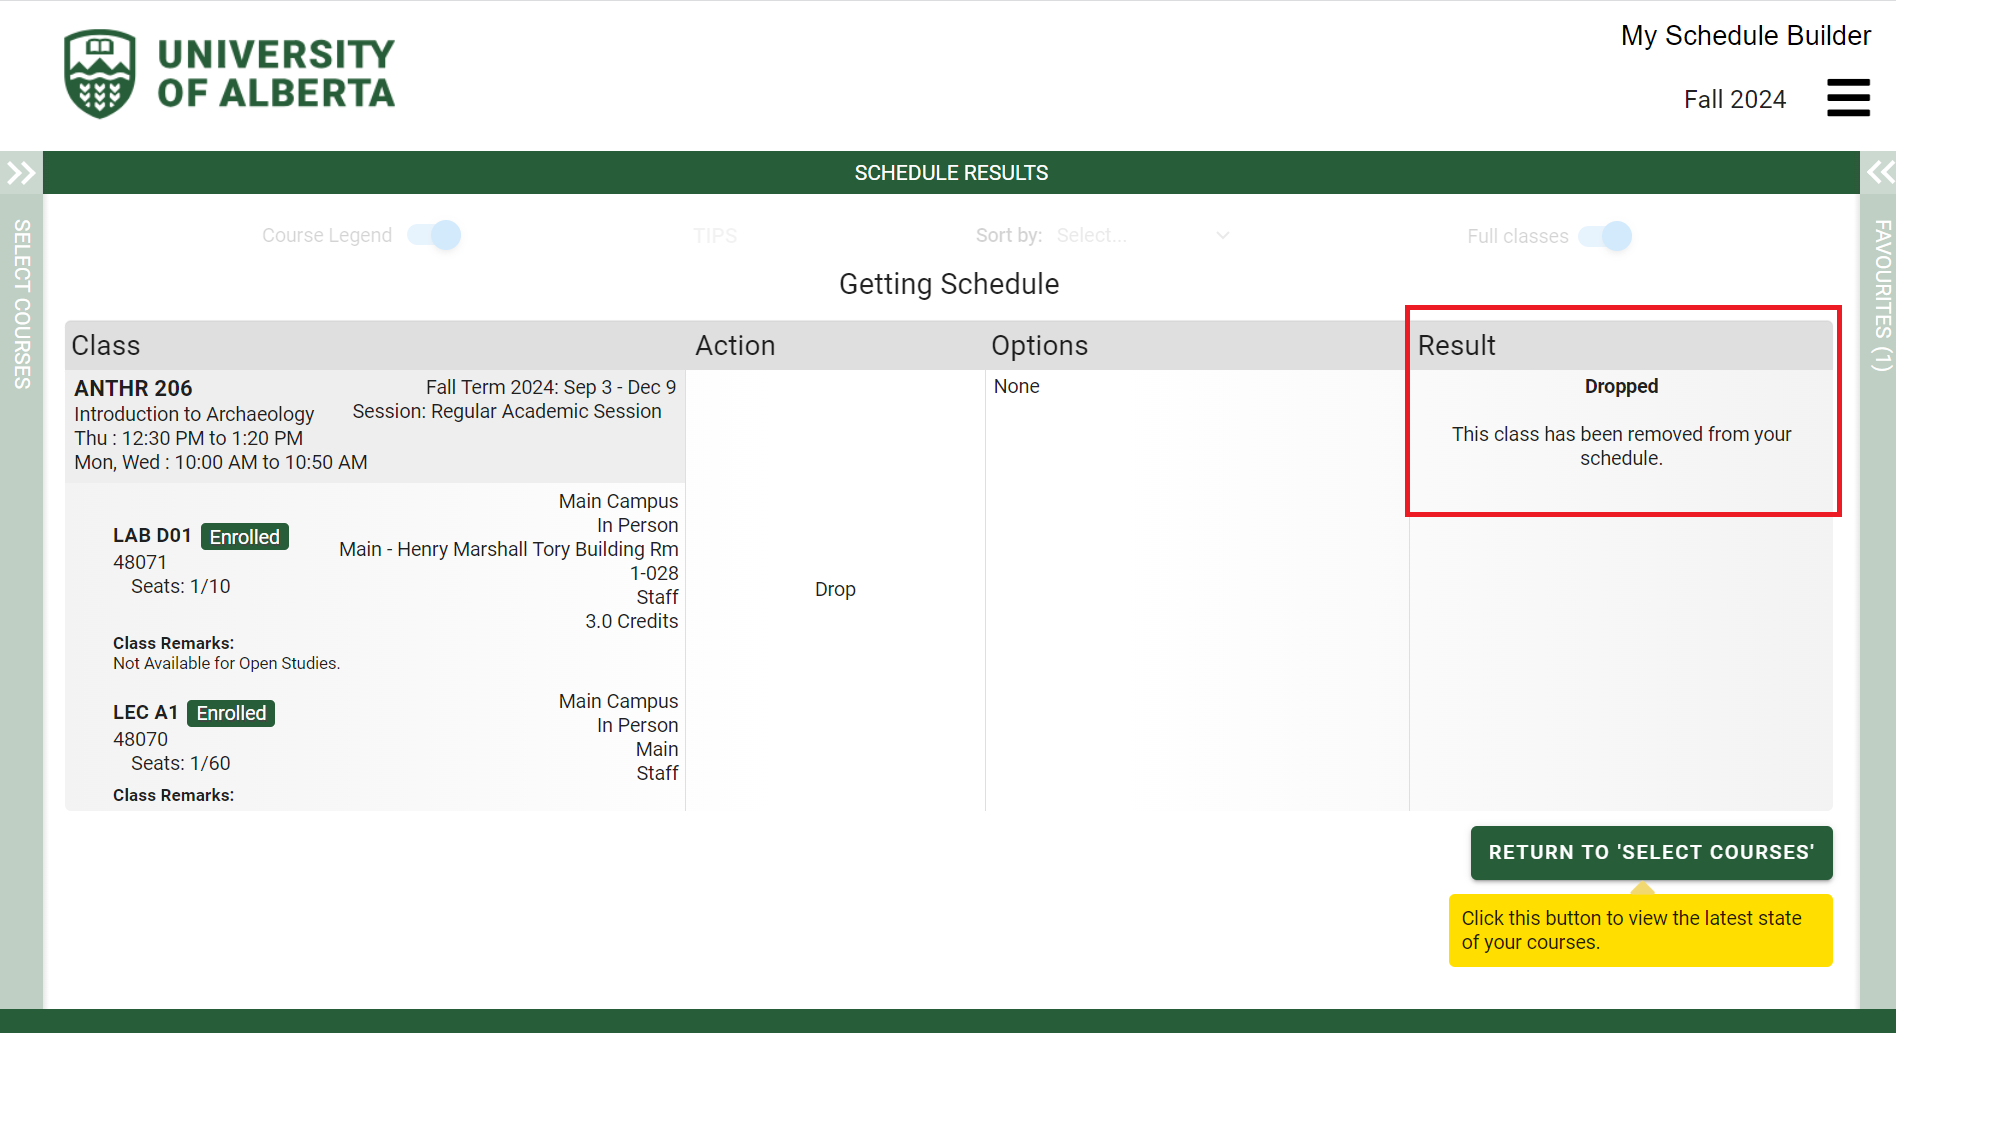
Task: Expand the right panel double-chevron icon
Action: click(1879, 172)
